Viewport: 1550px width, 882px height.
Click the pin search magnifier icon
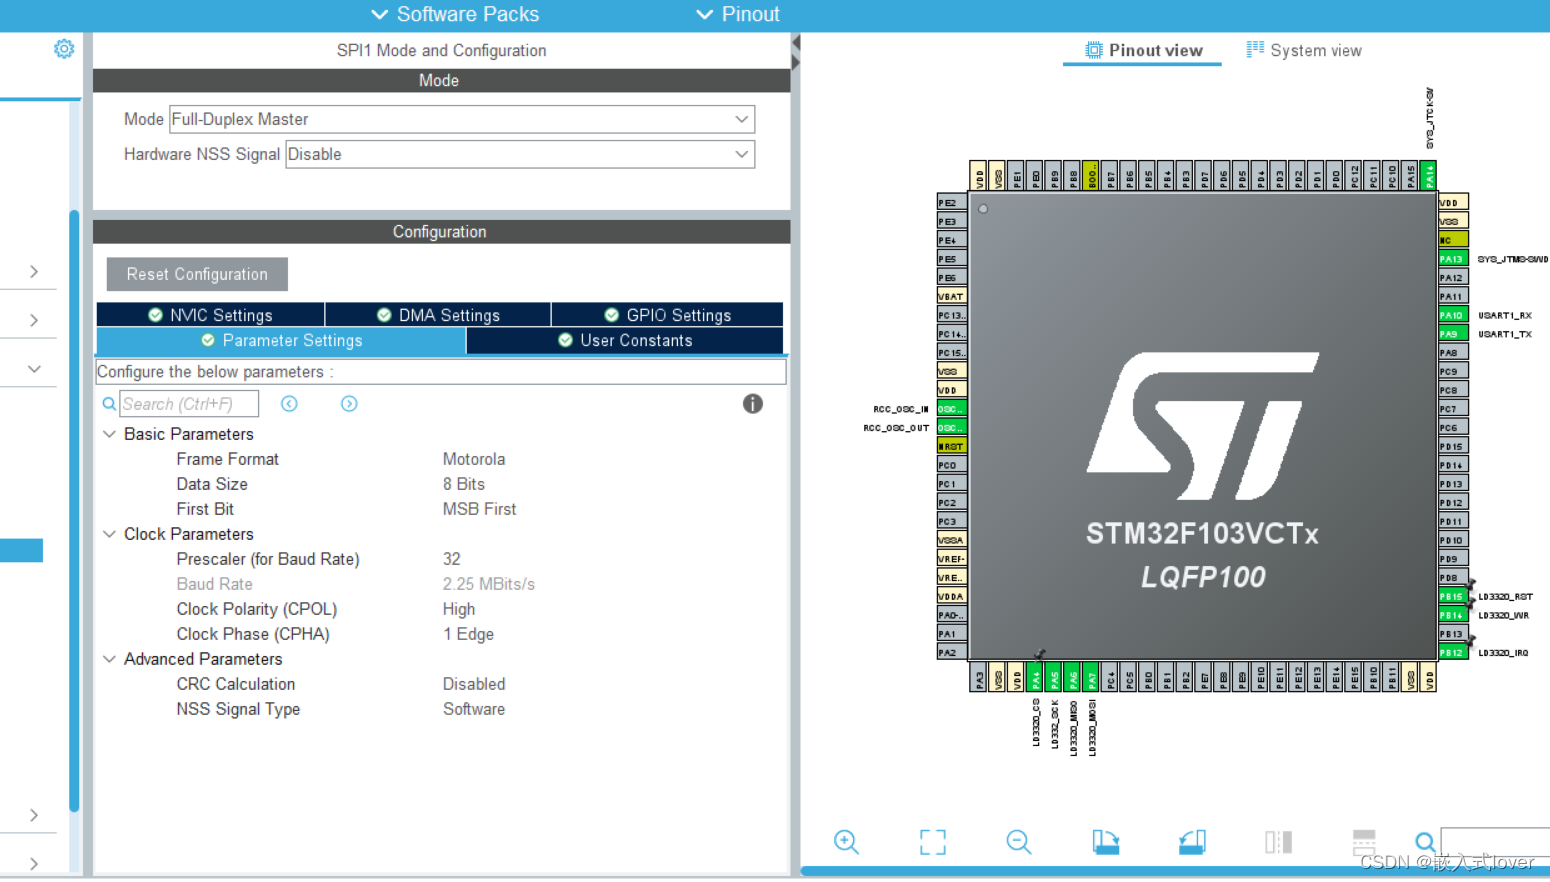pyautogui.click(x=1425, y=842)
